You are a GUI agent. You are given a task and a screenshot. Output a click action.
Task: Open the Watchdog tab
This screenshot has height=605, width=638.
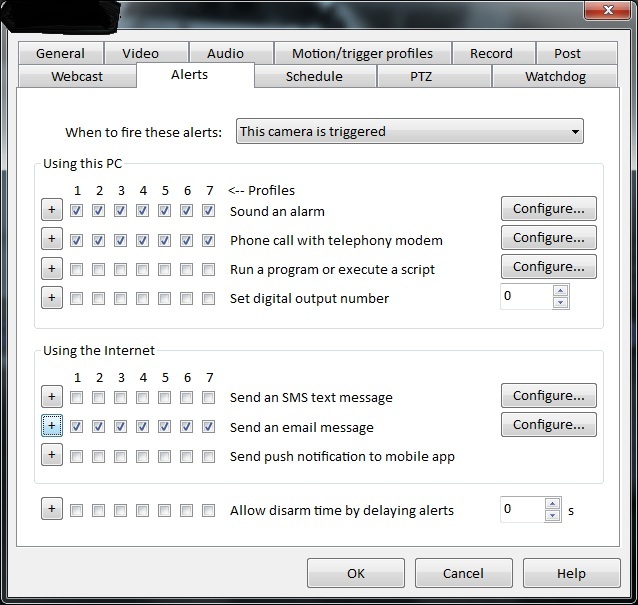555,76
